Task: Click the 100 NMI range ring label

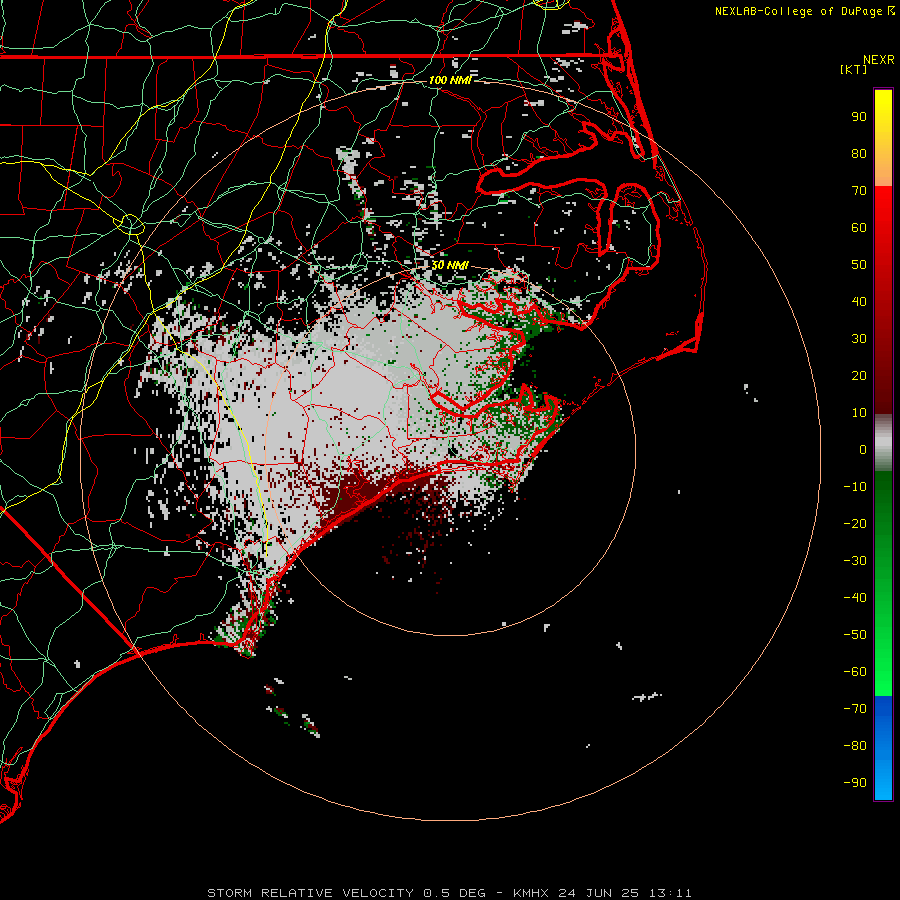Action: click(450, 80)
